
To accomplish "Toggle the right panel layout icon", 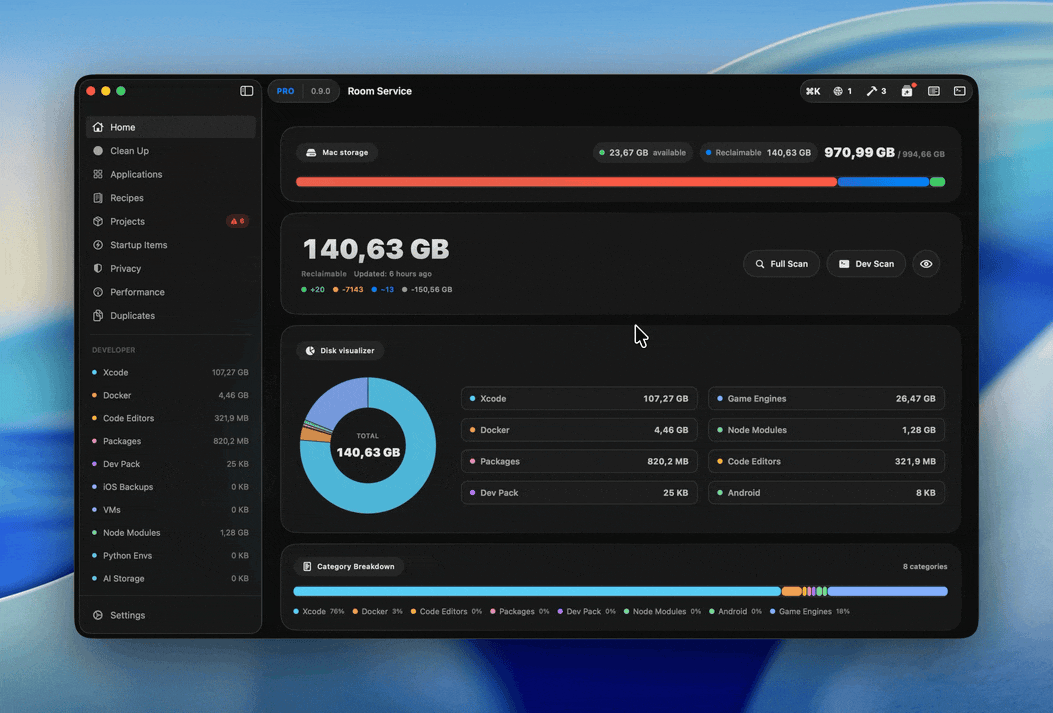I will [x=933, y=91].
